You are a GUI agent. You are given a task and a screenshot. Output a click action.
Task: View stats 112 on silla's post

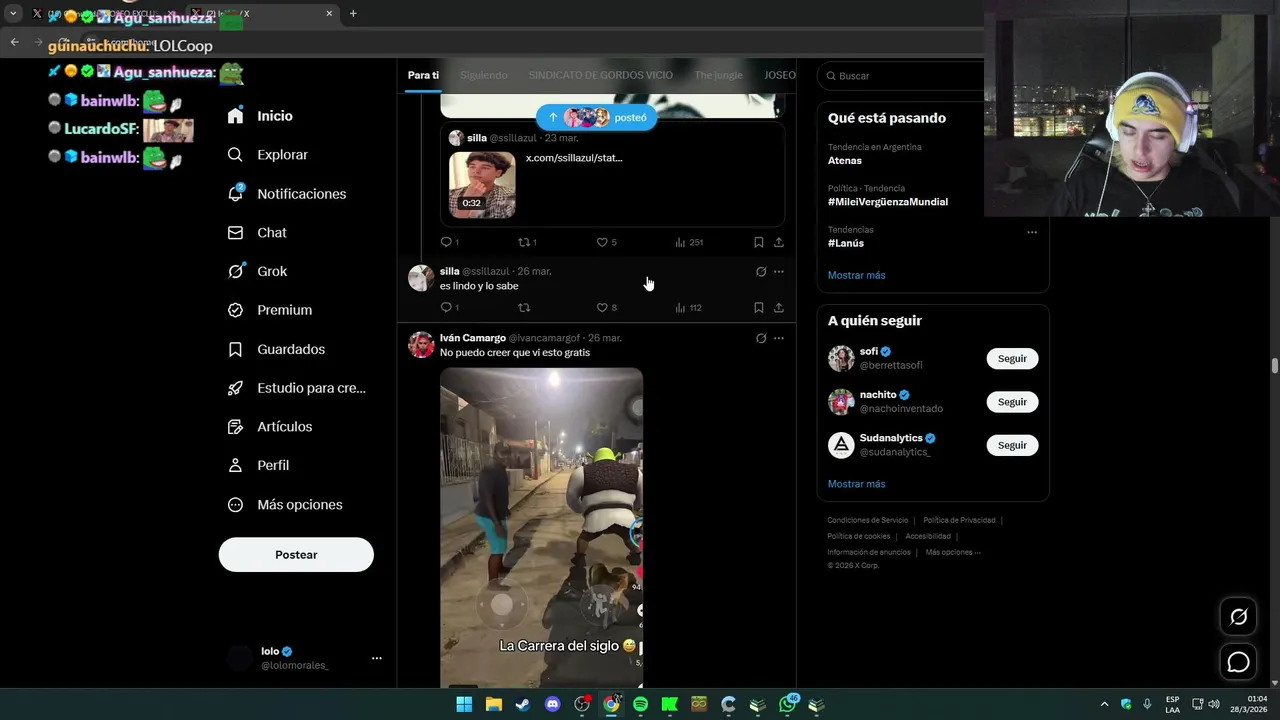click(688, 308)
